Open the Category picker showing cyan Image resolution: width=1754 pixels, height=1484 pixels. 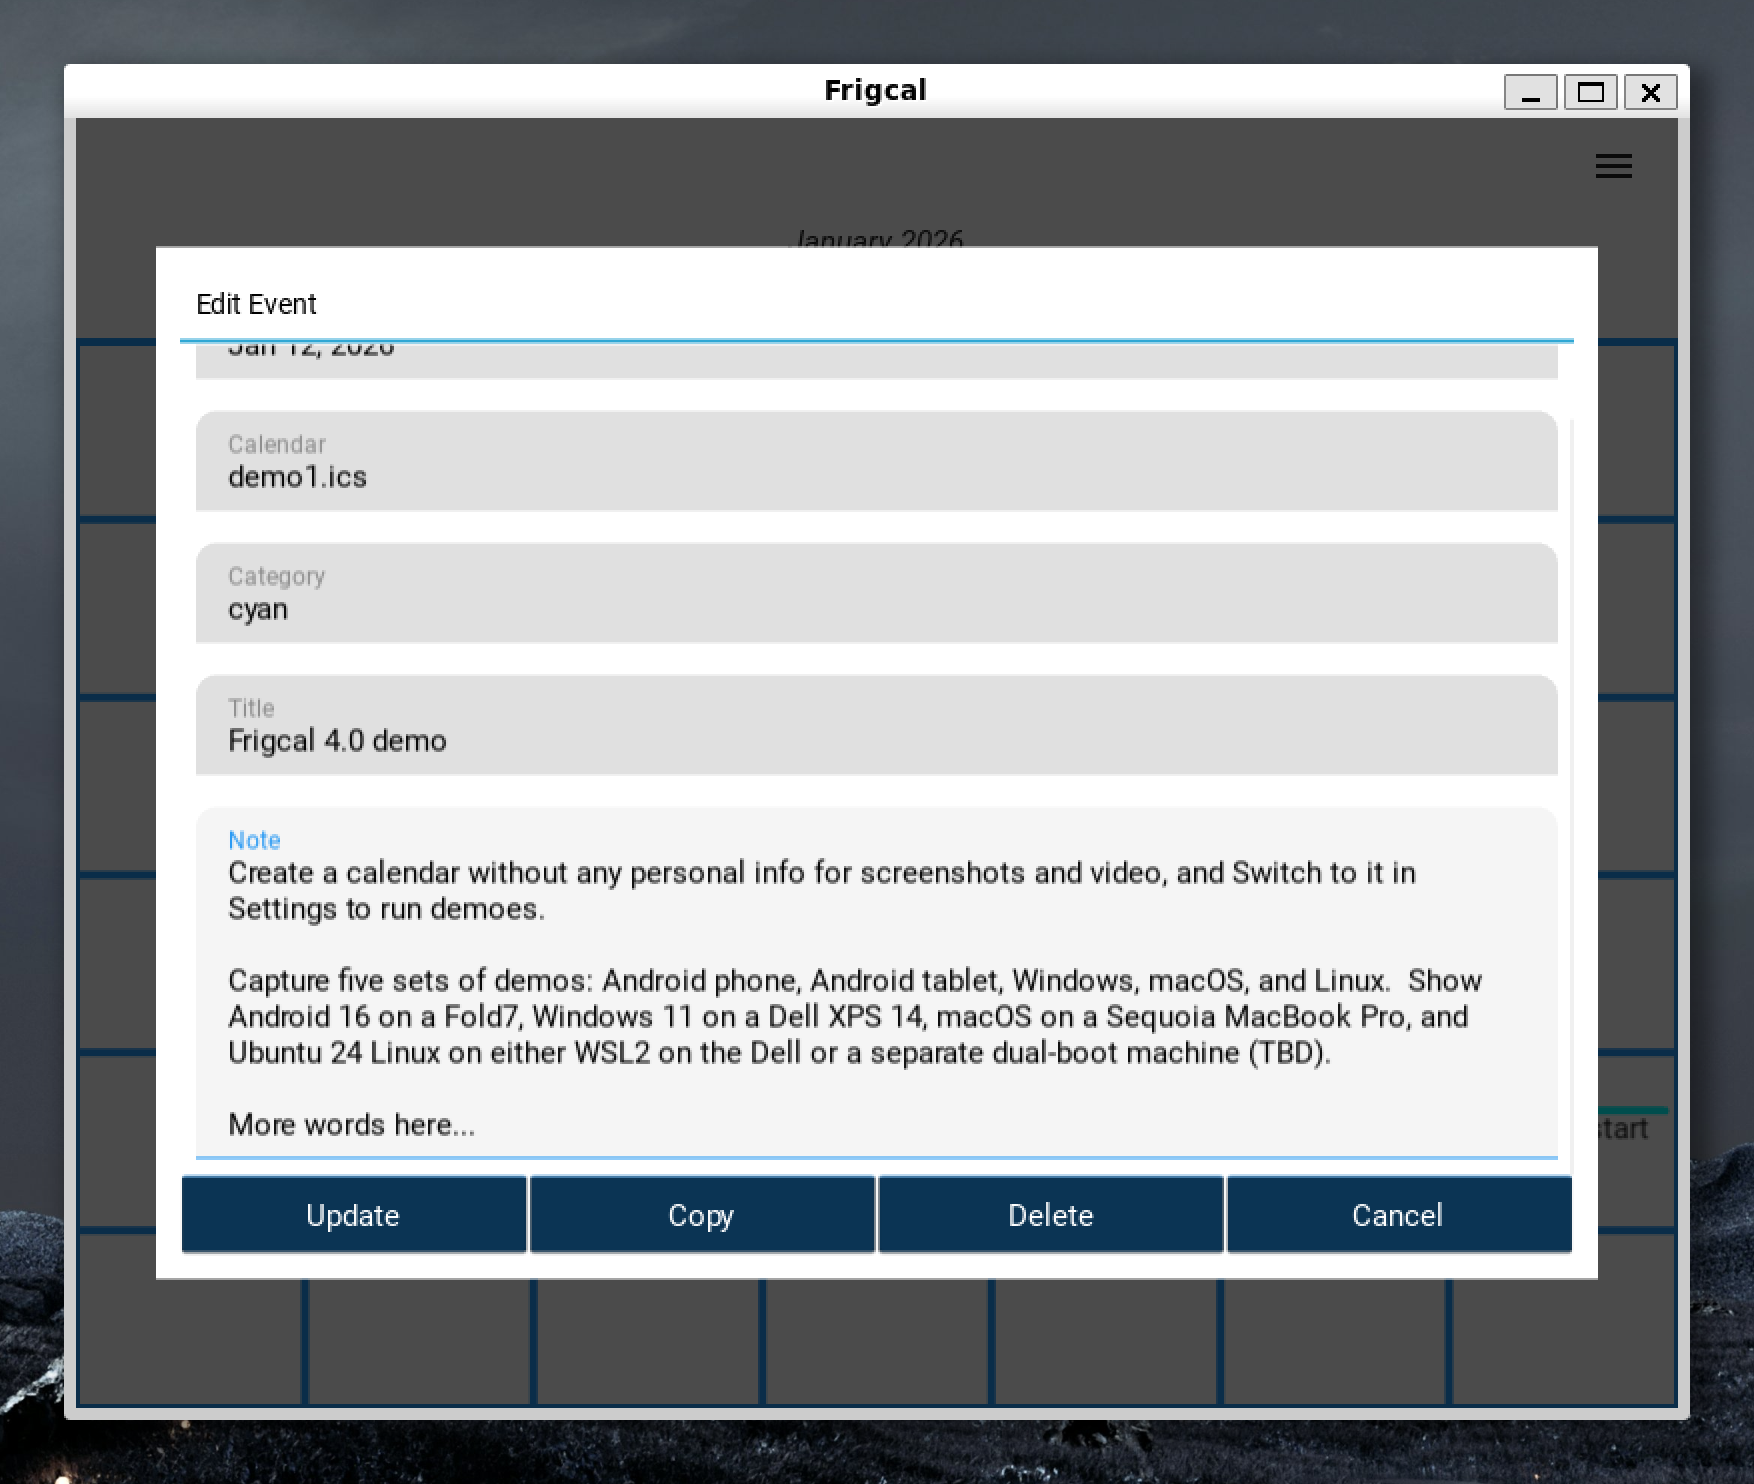pos(876,594)
